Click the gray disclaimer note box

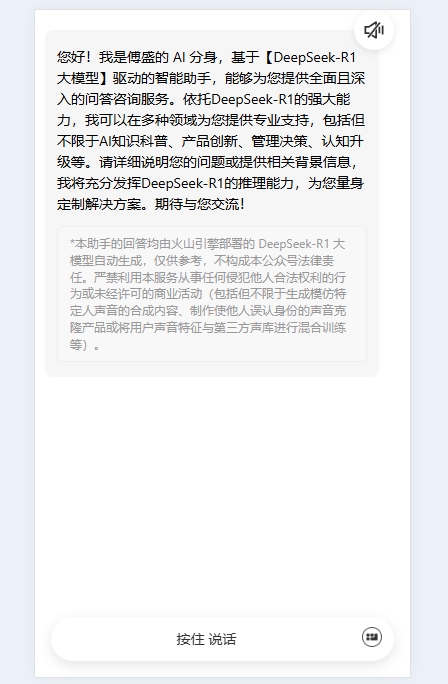pyautogui.click(x=212, y=294)
